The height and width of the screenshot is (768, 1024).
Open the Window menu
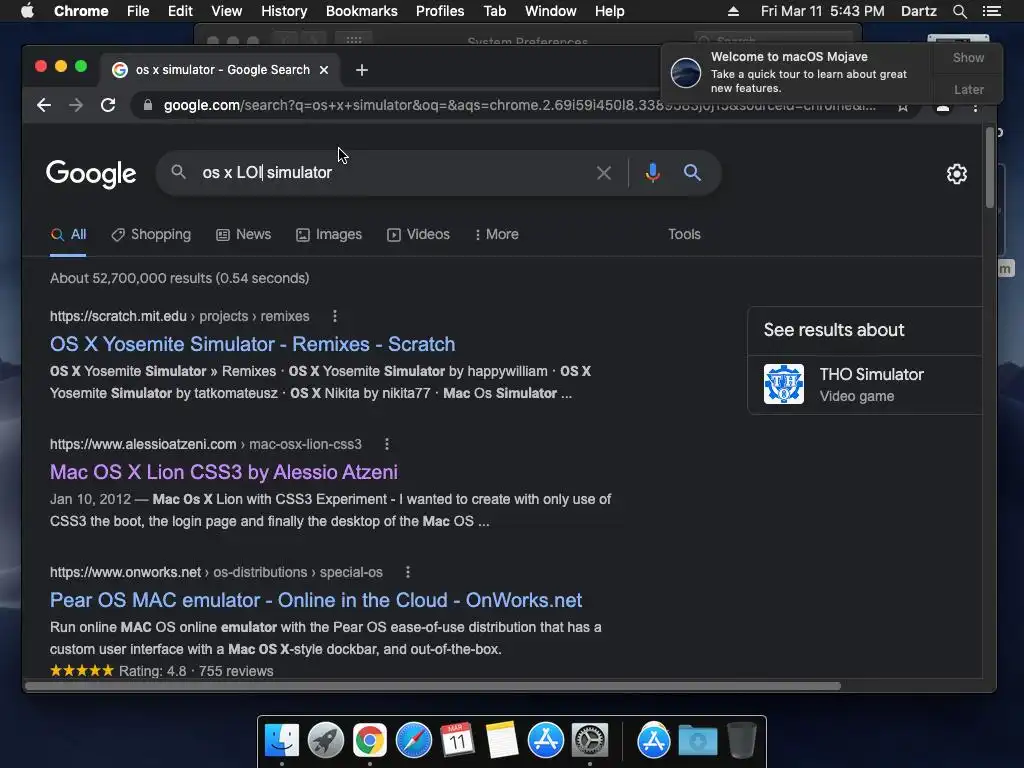(x=551, y=11)
